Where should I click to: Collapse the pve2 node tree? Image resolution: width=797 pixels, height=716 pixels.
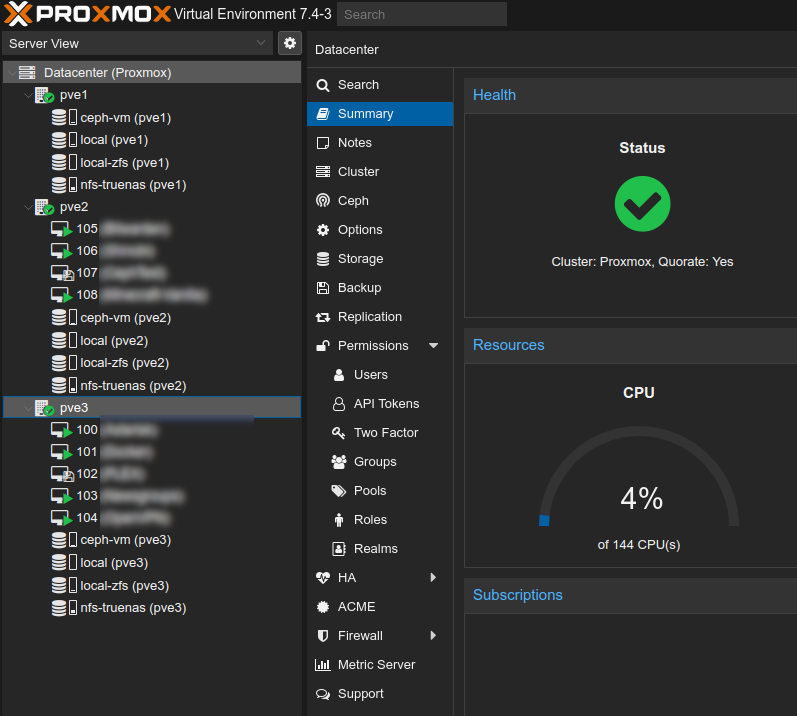28,207
